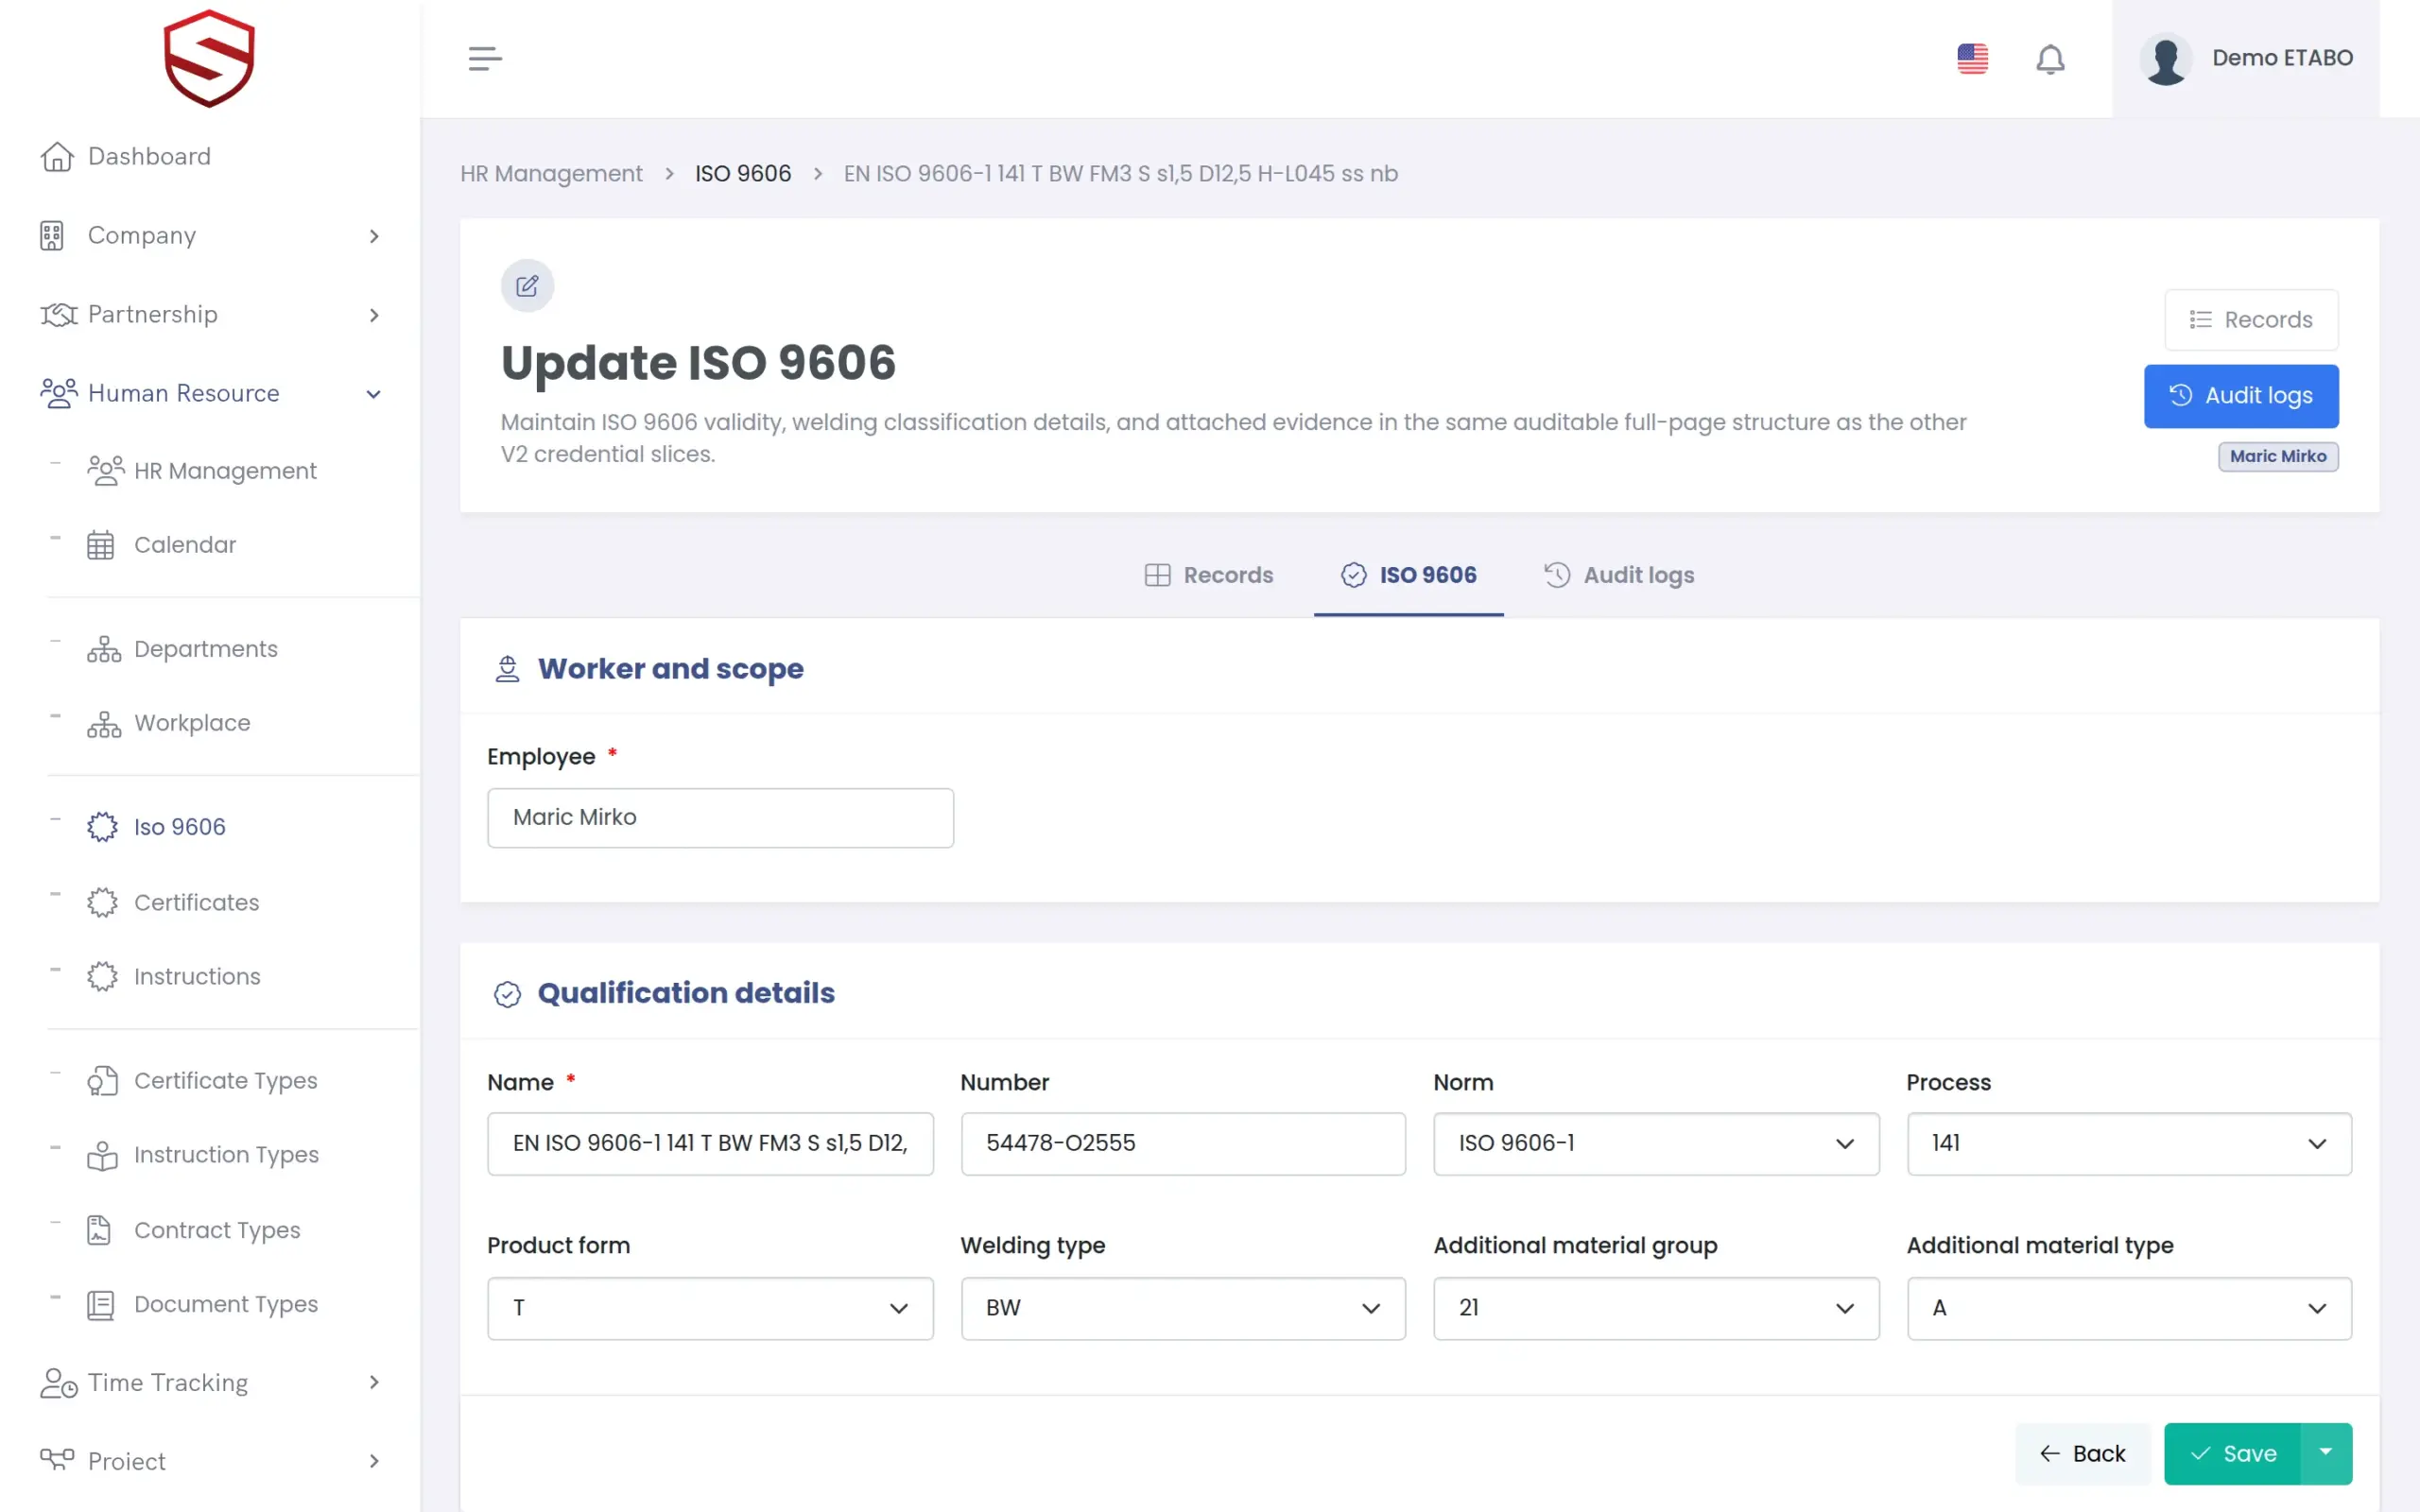This screenshot has height=1512, width=2420.
Task: Open the Product form dropdown
Action: tap(710, 1308)
